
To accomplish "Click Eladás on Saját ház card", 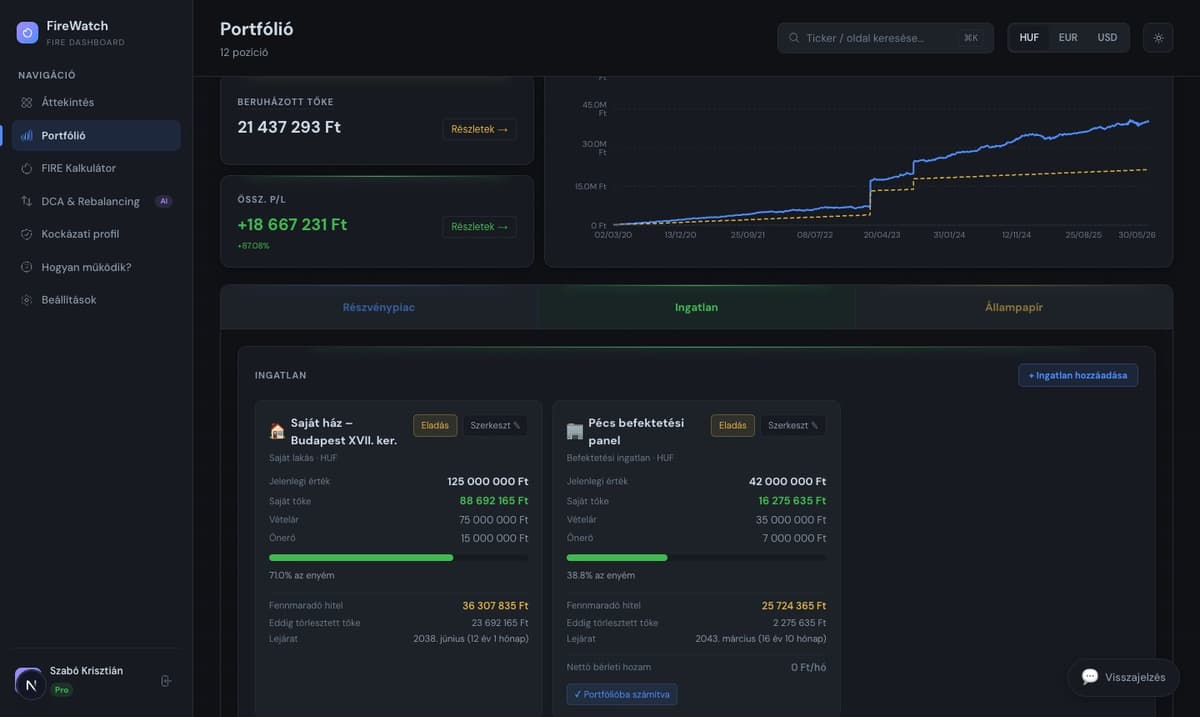I will 435,425.
